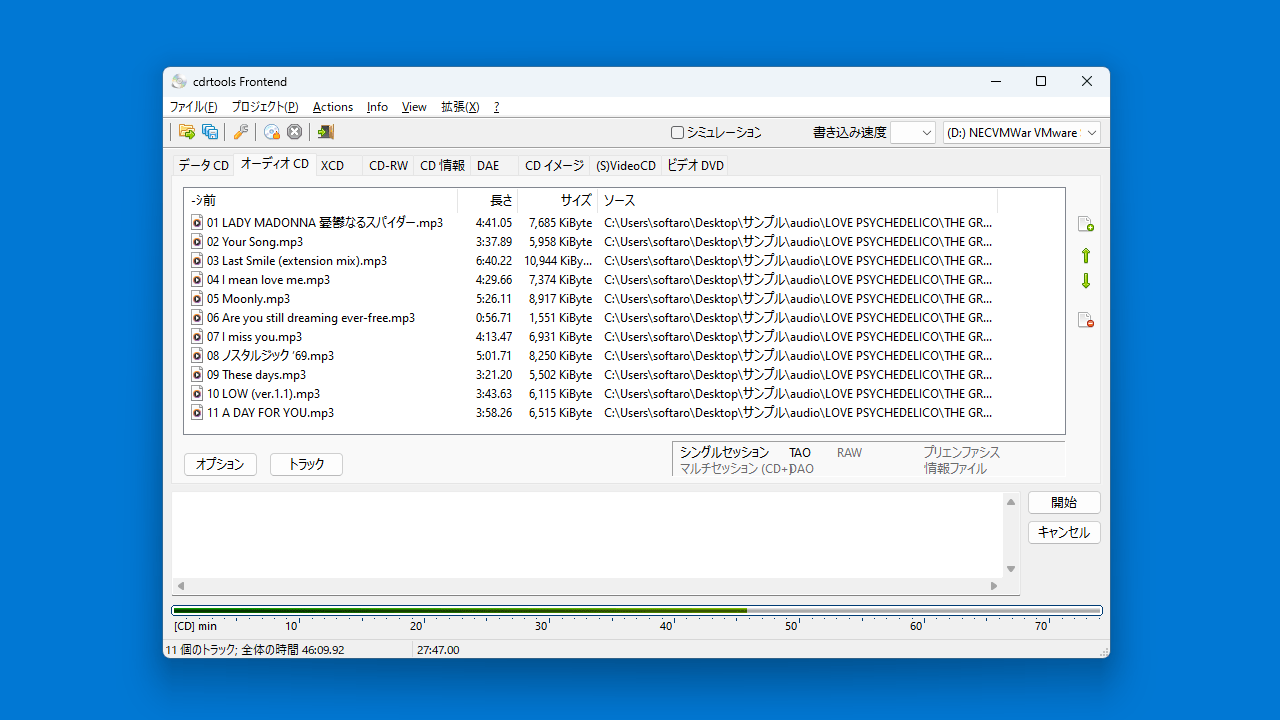Viewport: 1280px width, 720px height.
Task: Click the TAO write mode indicator
Action: click(x=800, y=453)
